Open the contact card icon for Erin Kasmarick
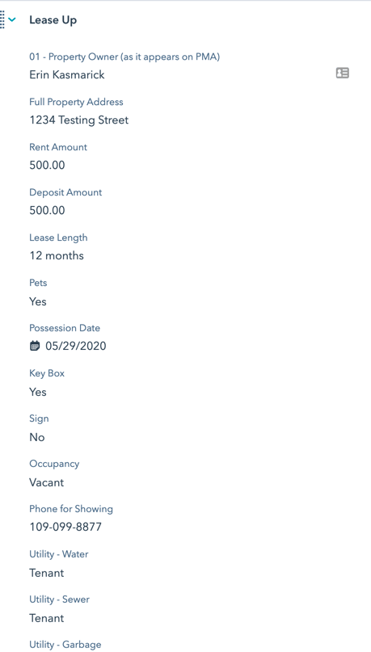This screenshot has width=371, height=652. (342, 73)
